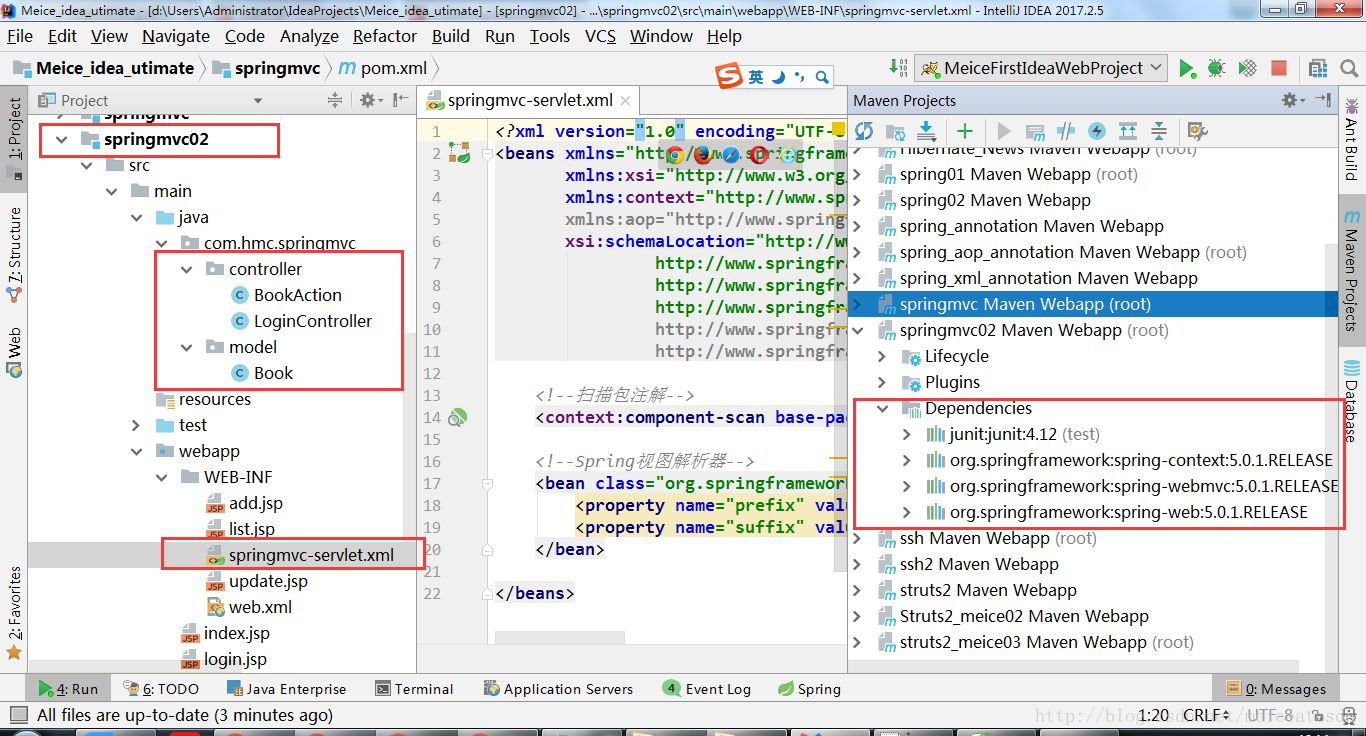Expand the Plugins node in Maven
This screenshot has height=736, width=1366.
[881, 382]
